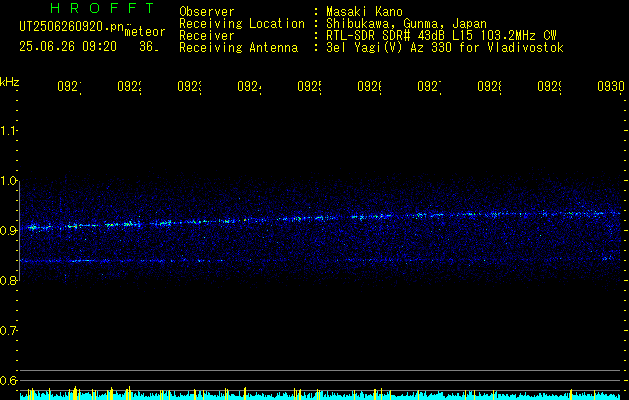Click the word meteor in header
Image resolution: width=629 pixels, height=400 pixels.
pyautogui.click(x=145, y=32)
